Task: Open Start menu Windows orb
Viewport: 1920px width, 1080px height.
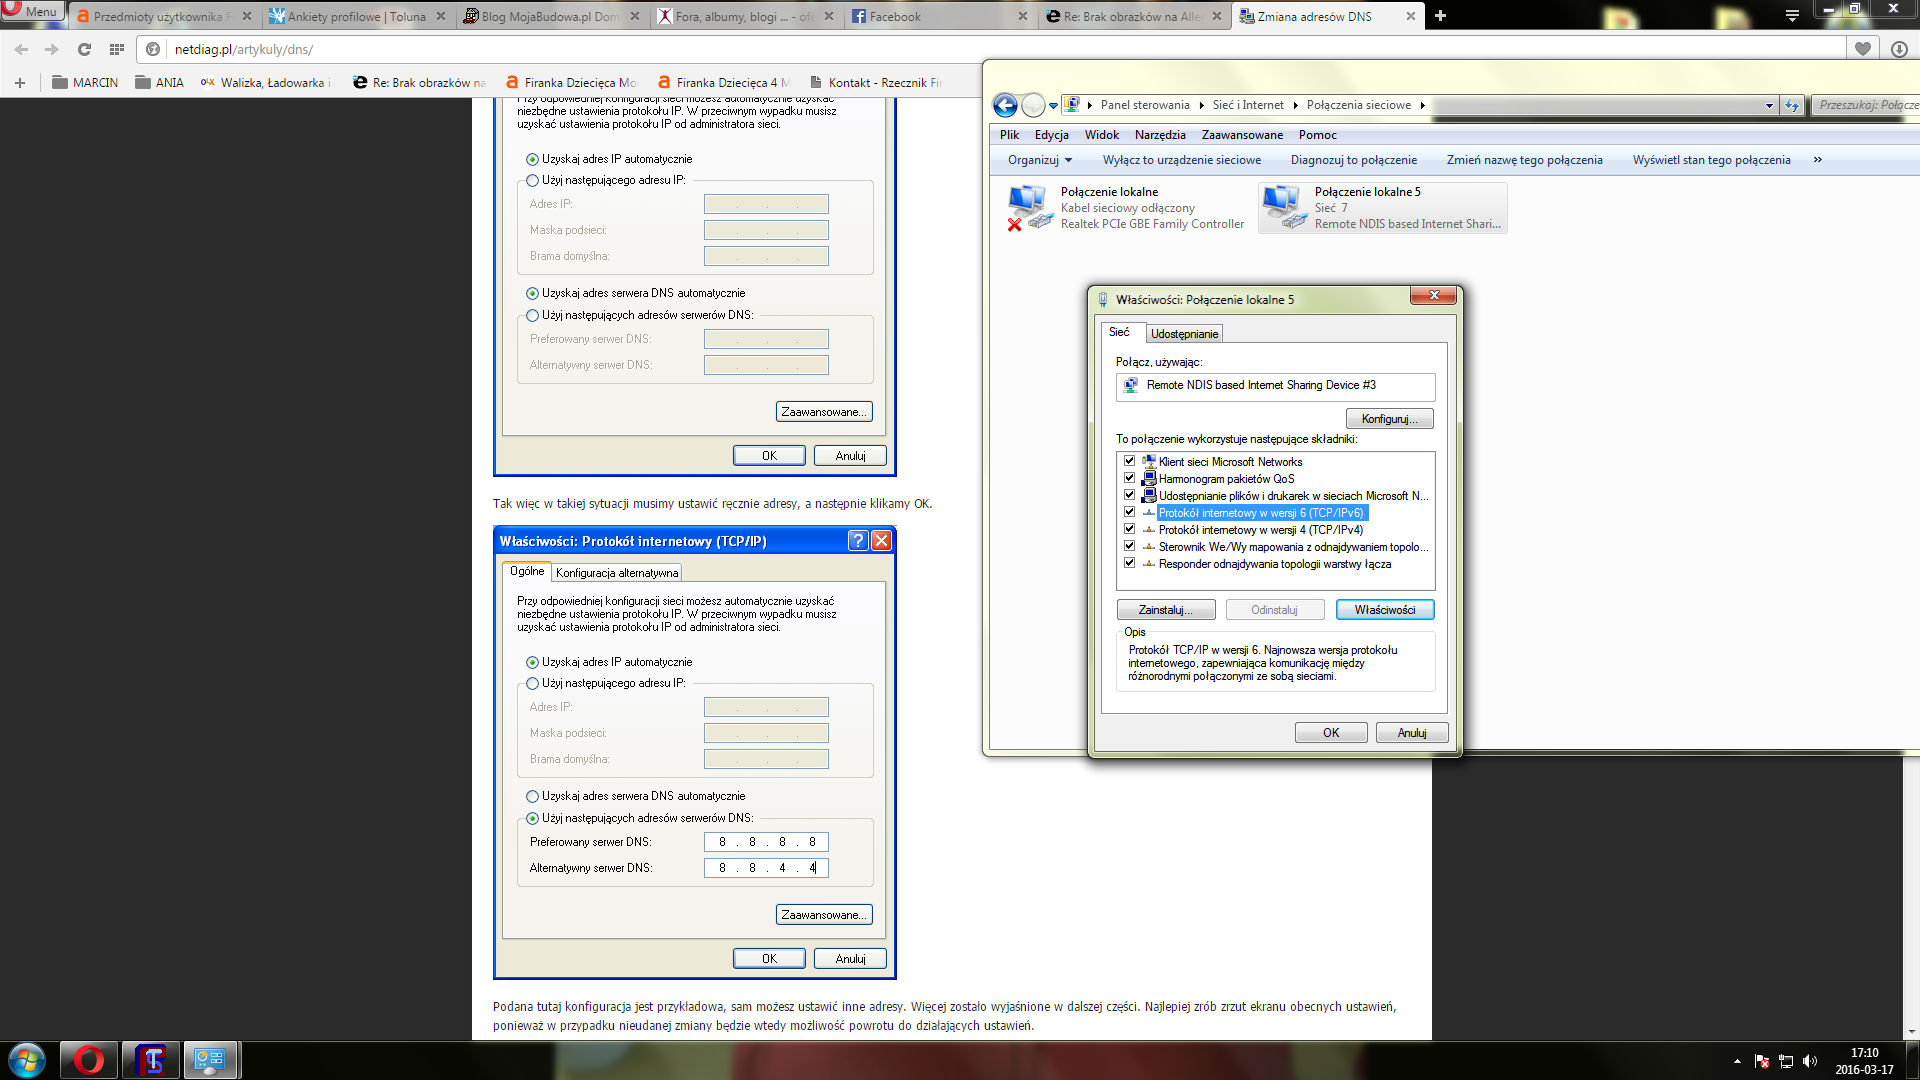Action: (27, 1060)
